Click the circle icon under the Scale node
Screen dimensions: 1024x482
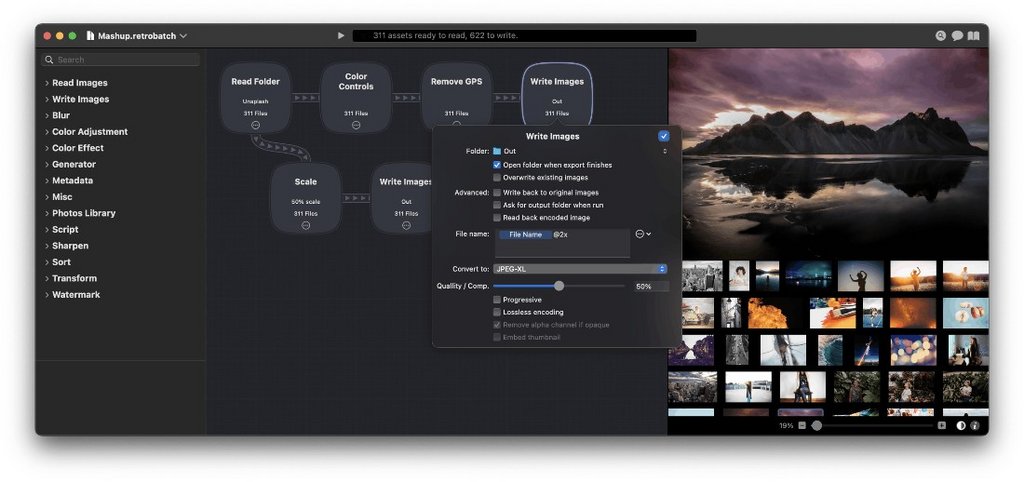[306, 225]
